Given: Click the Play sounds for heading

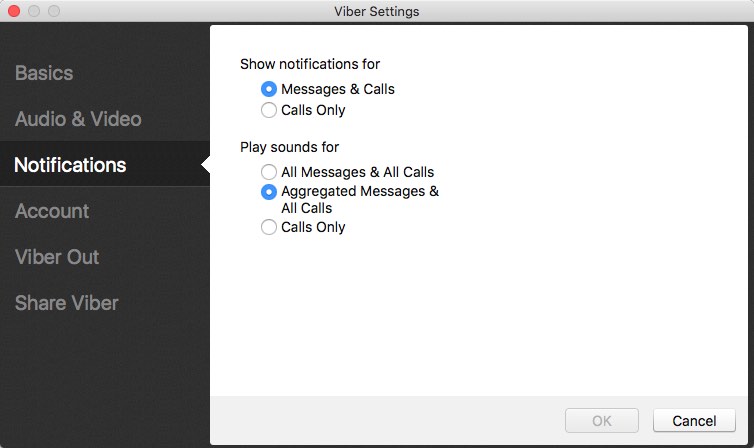Looking at the screenshot, I should (289, 147).
